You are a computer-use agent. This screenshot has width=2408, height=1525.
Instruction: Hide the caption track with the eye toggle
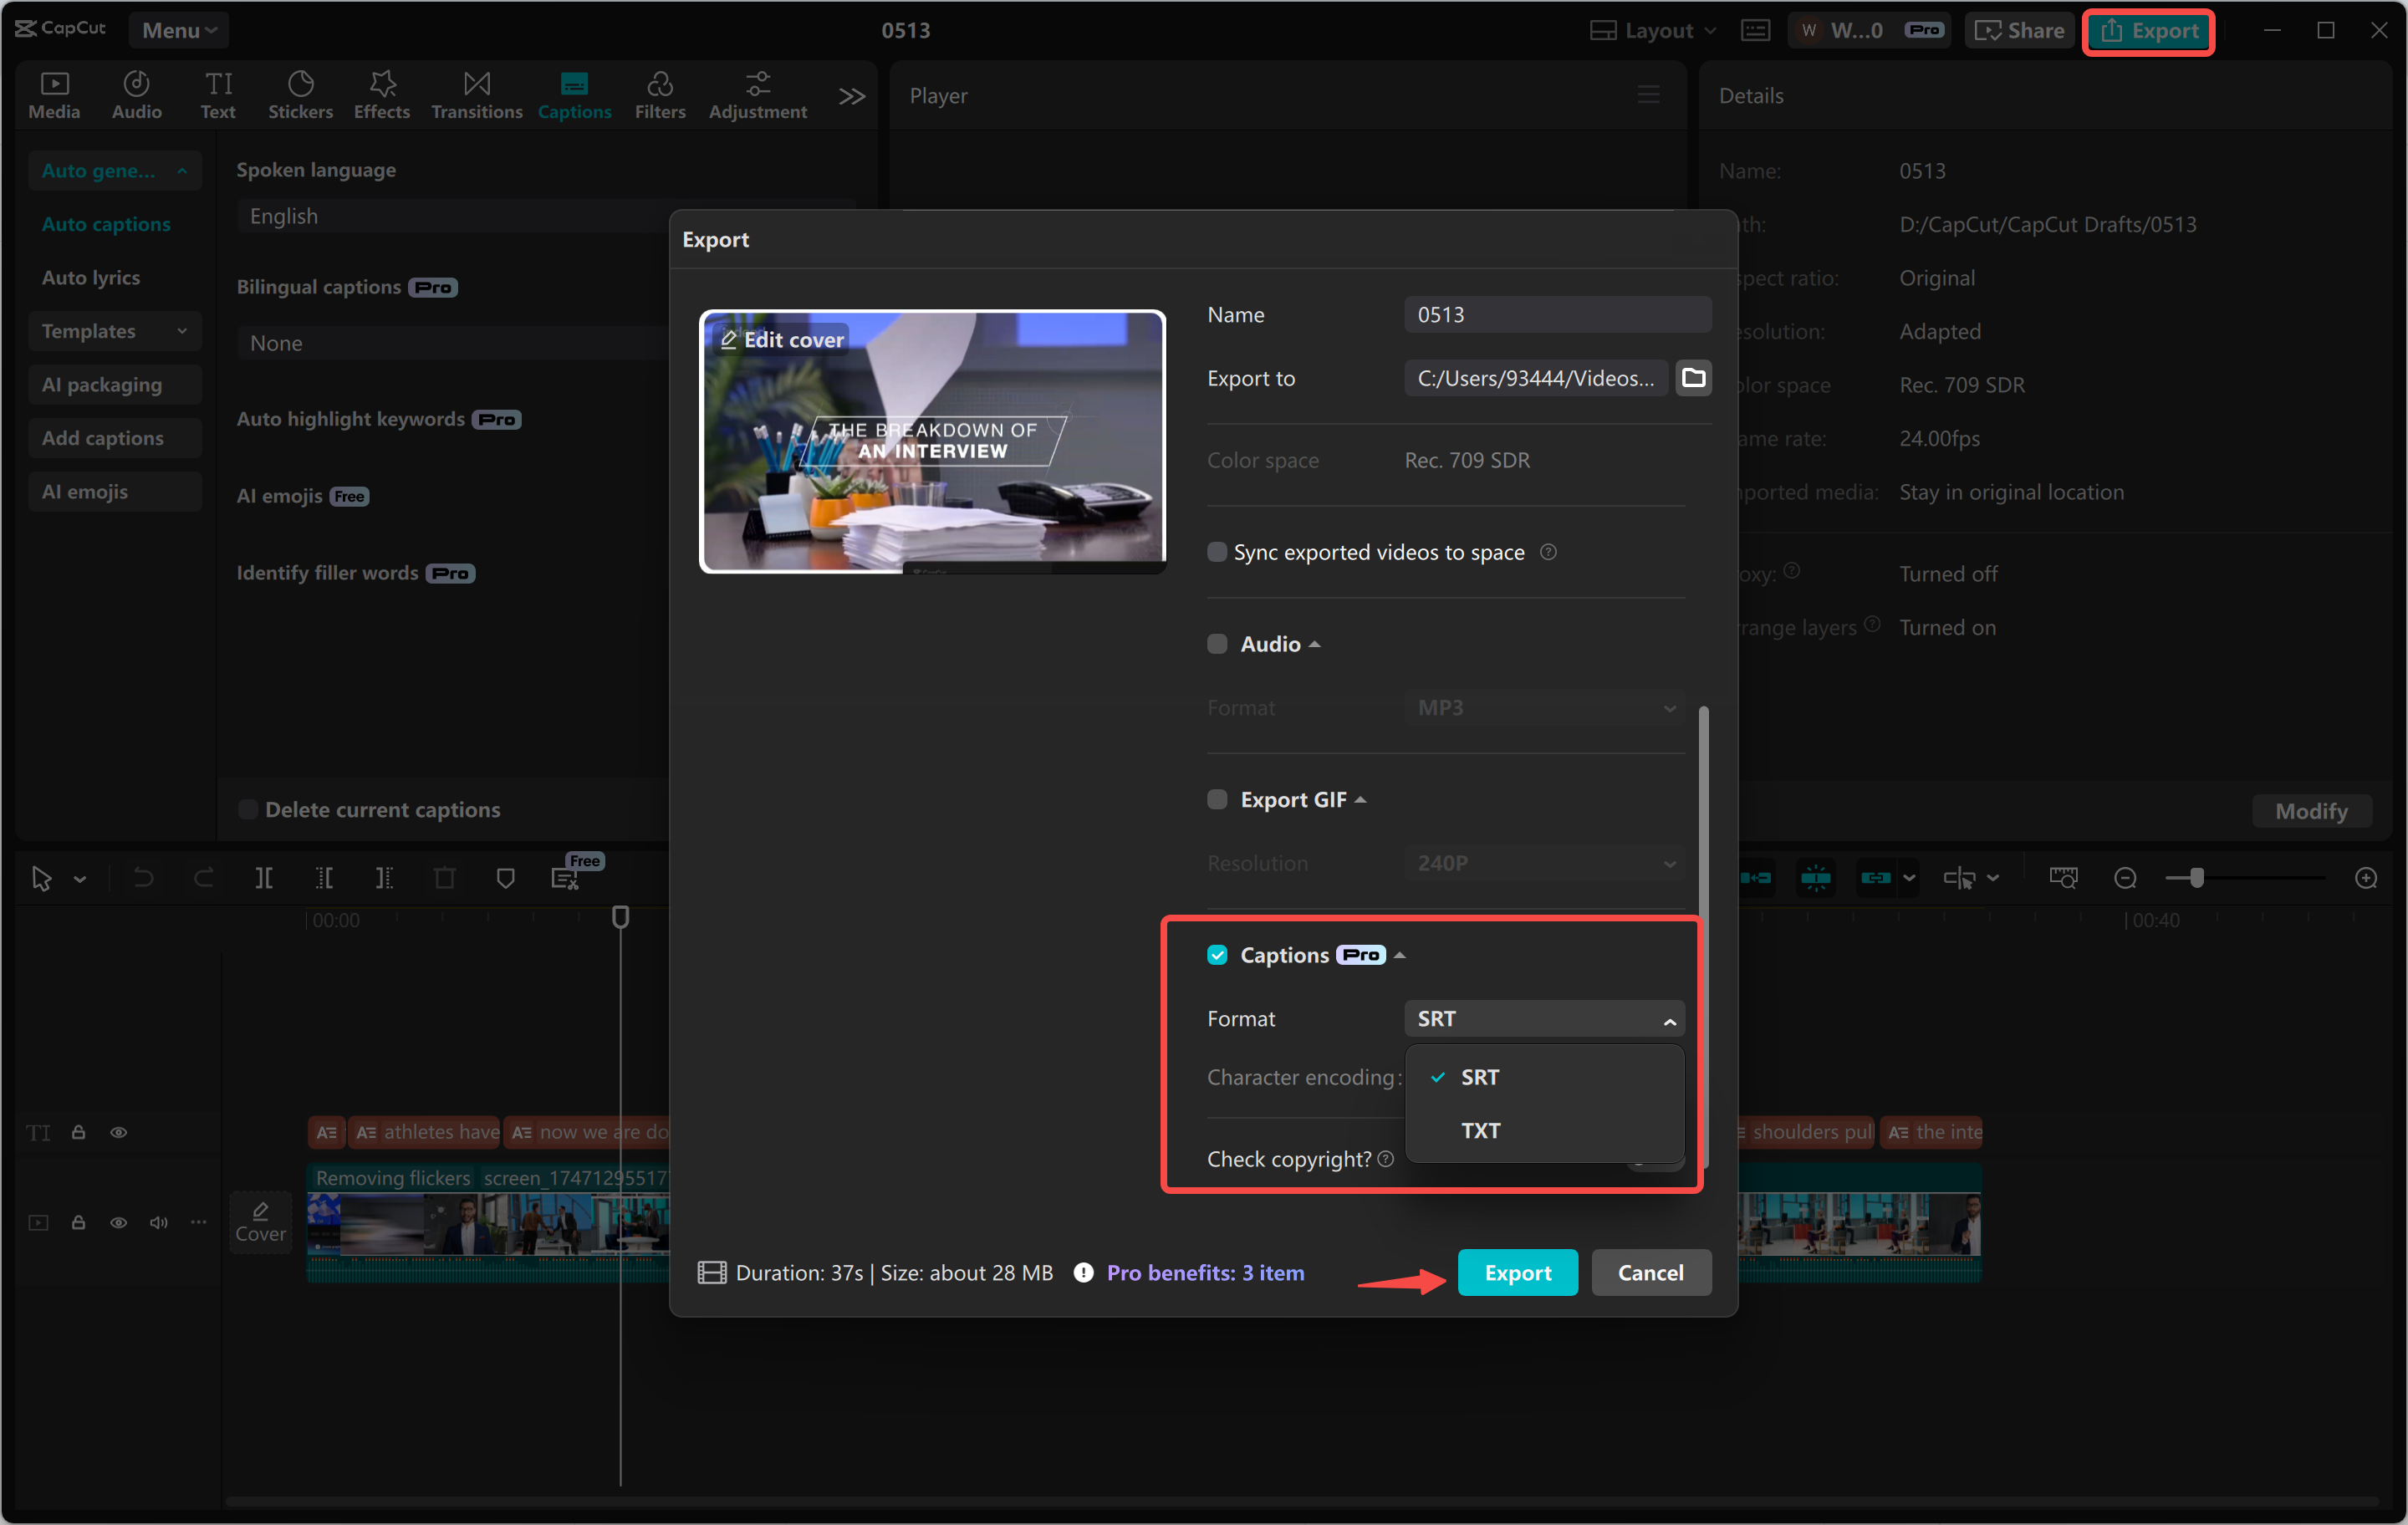pos(118,1131)
